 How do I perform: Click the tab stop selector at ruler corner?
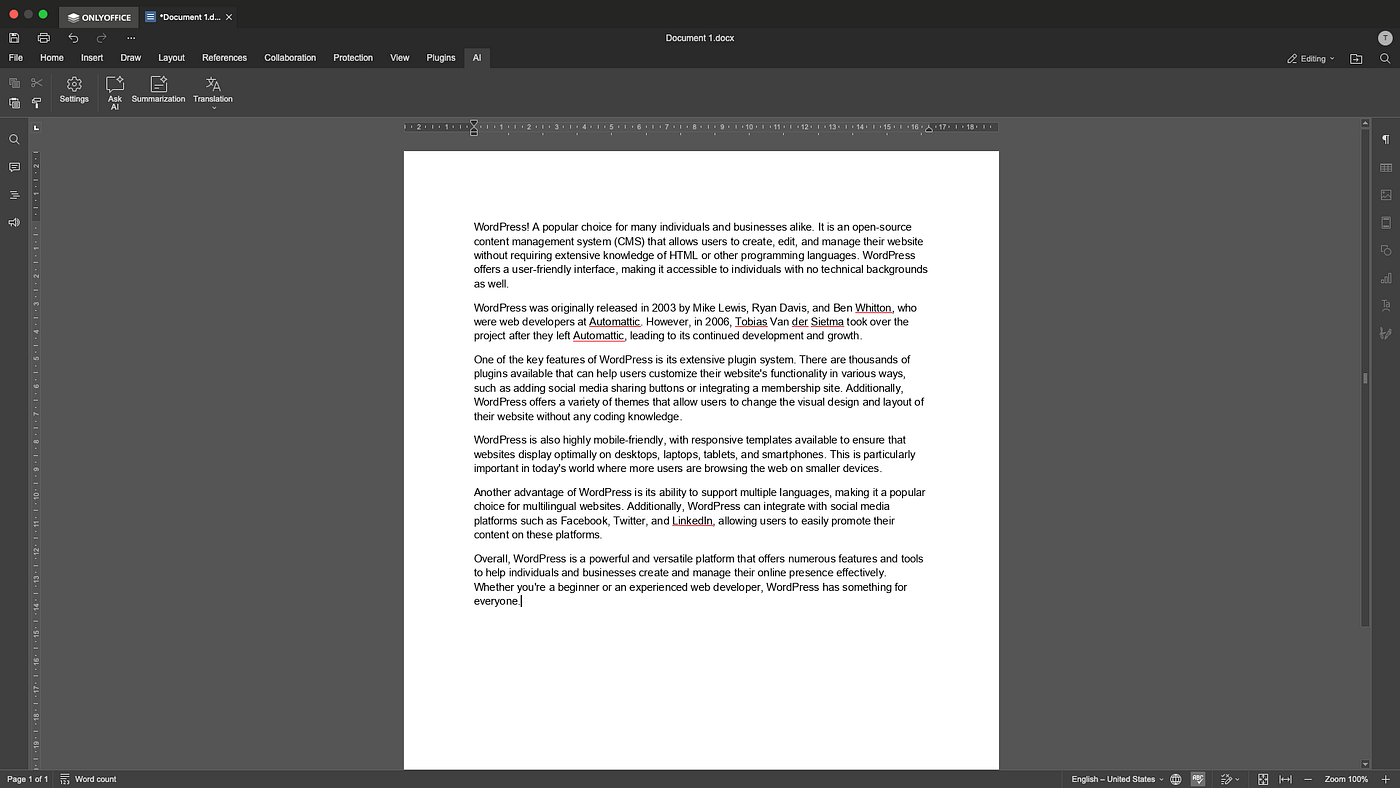click(x=36, y=128)
